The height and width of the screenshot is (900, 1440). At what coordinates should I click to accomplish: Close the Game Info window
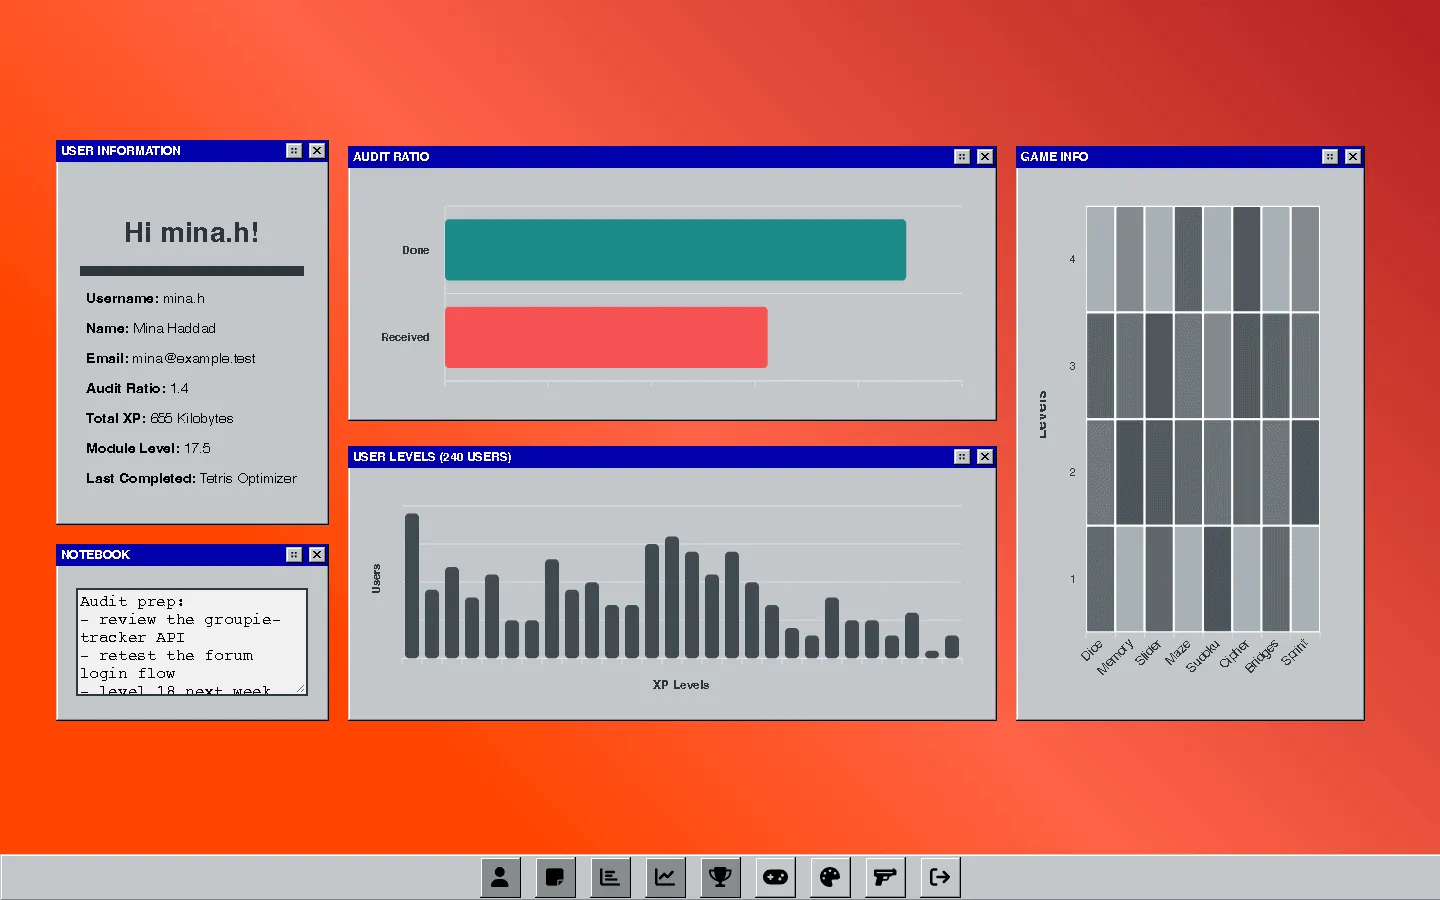[1353, 156]
